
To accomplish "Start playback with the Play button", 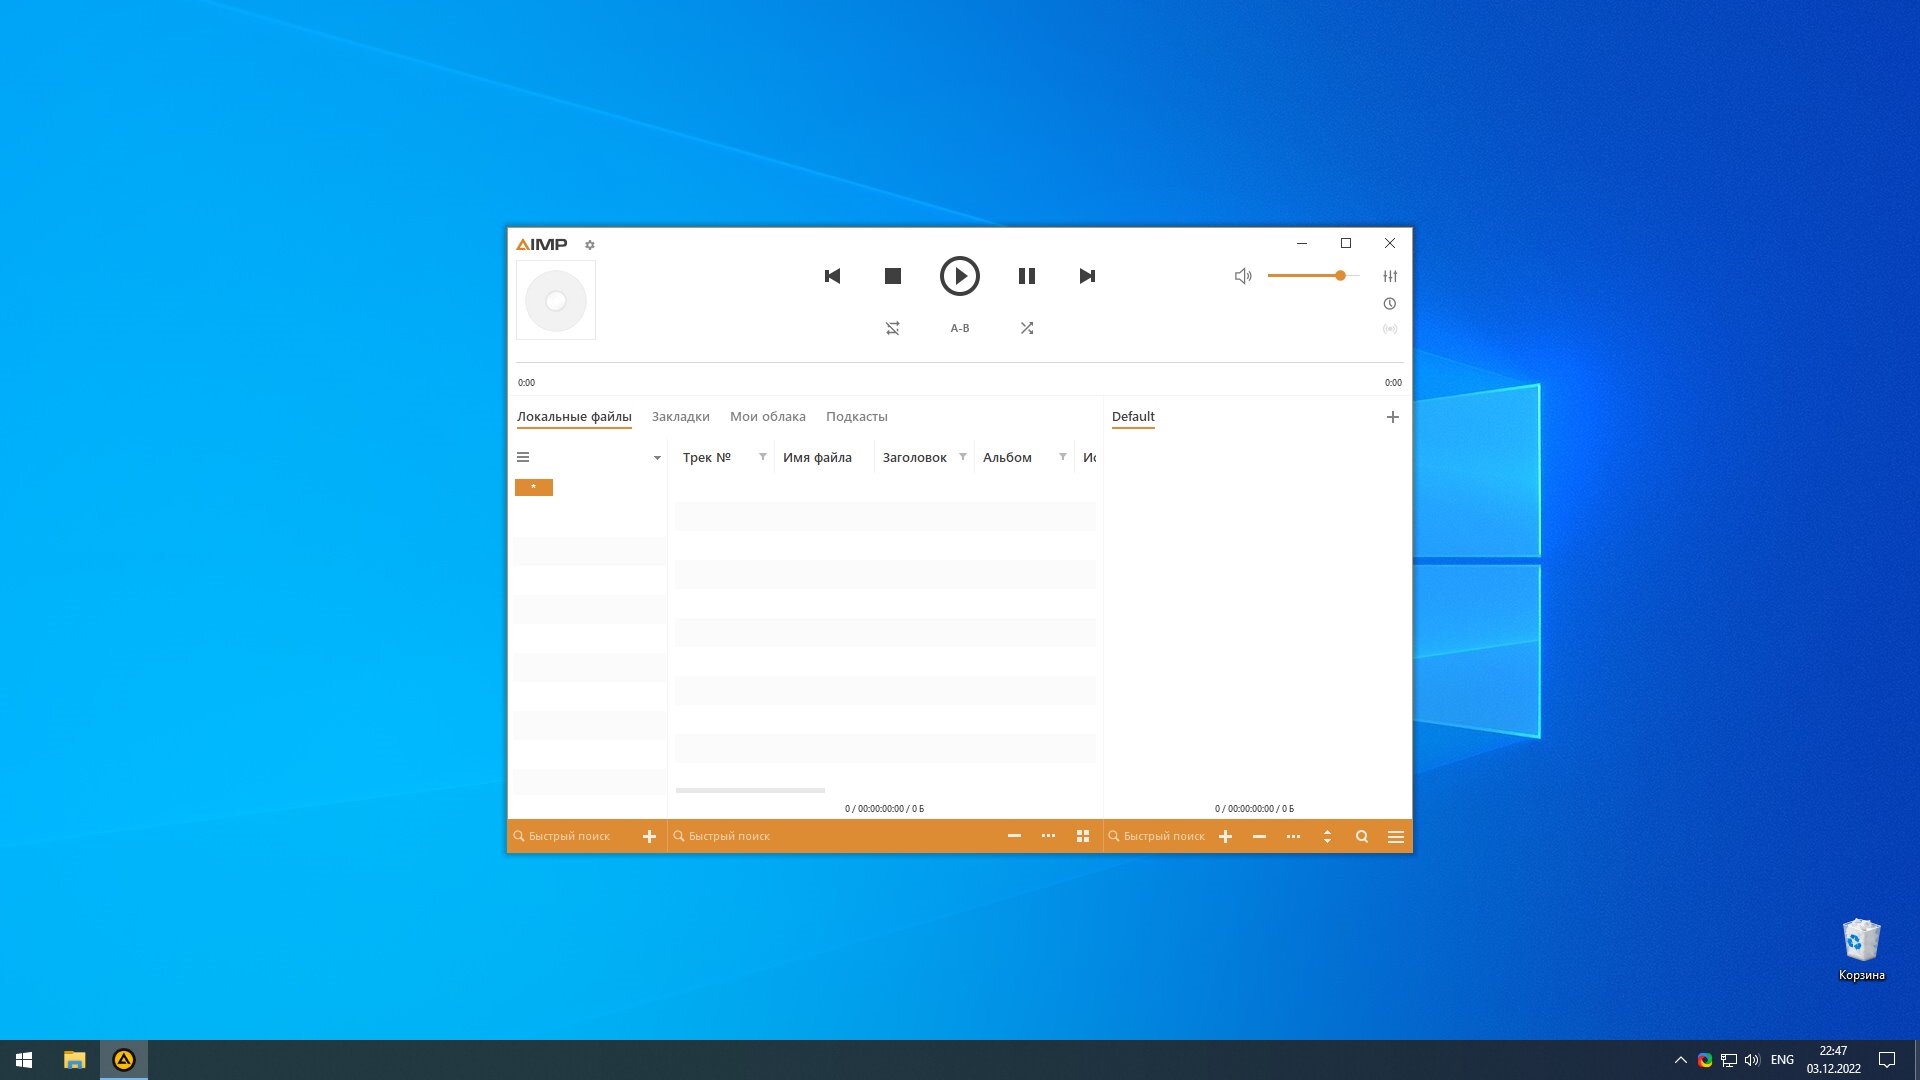I will [959, 276].
